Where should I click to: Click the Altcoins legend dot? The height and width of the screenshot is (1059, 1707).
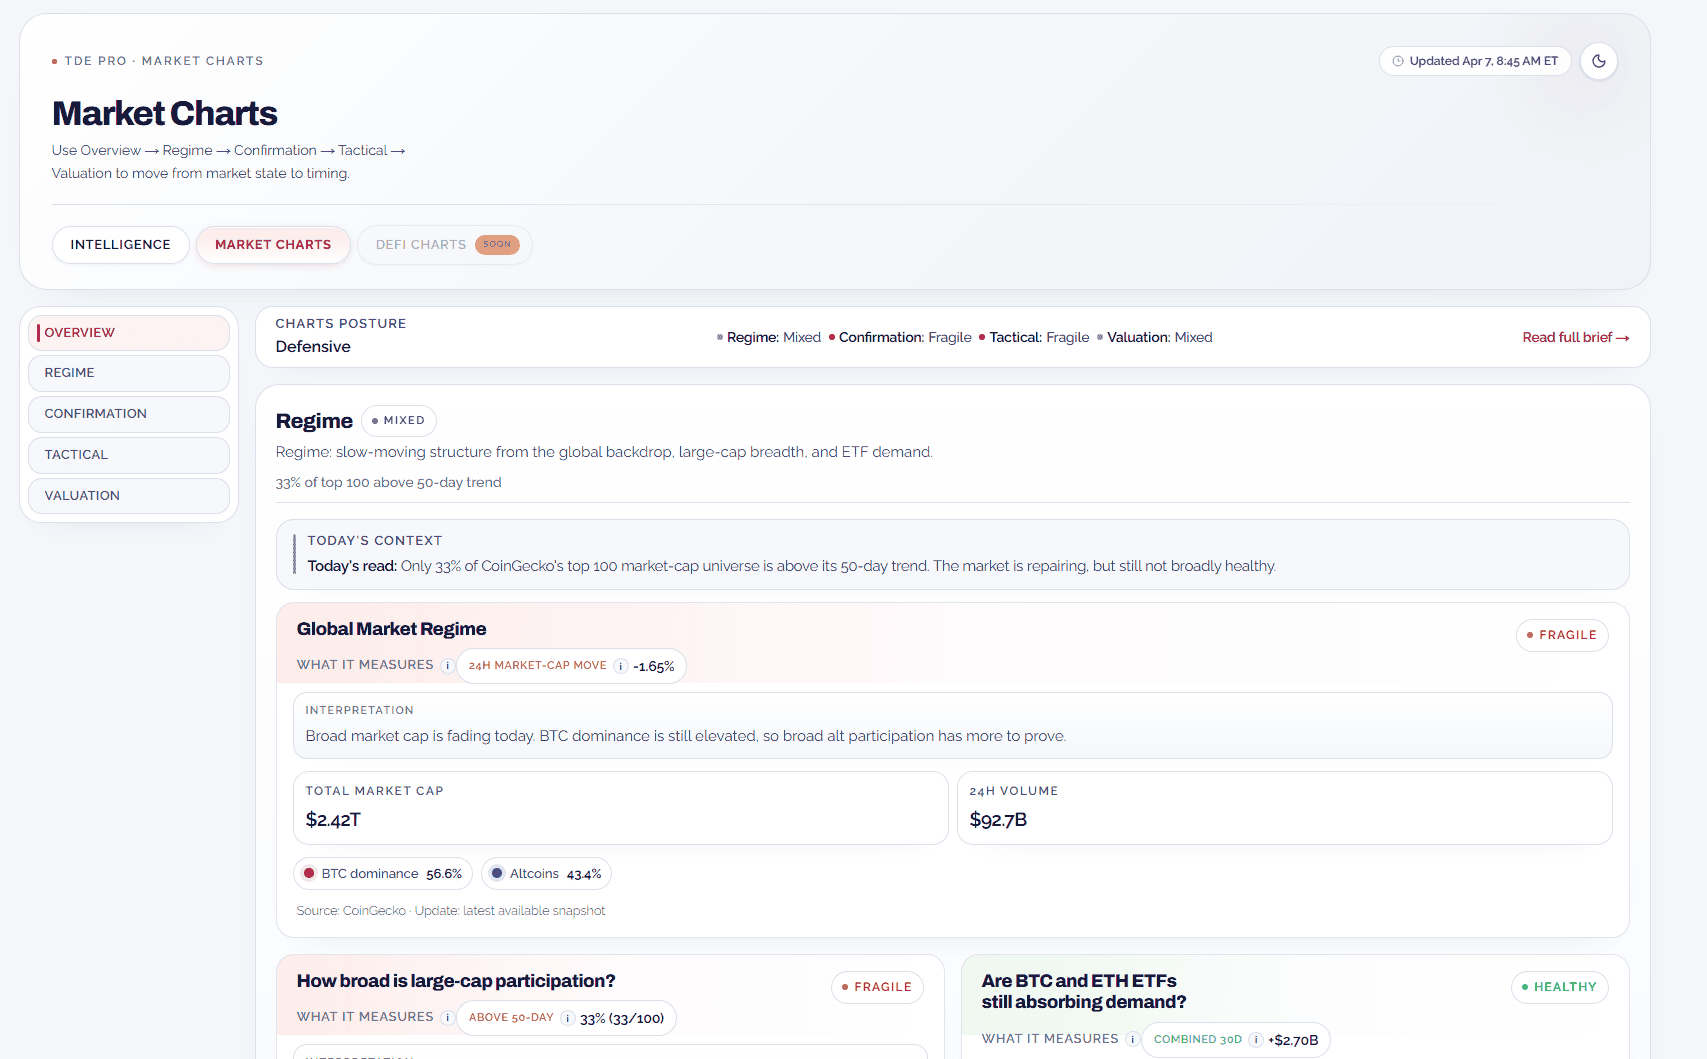pyautogui.click(x=497, y=873)
